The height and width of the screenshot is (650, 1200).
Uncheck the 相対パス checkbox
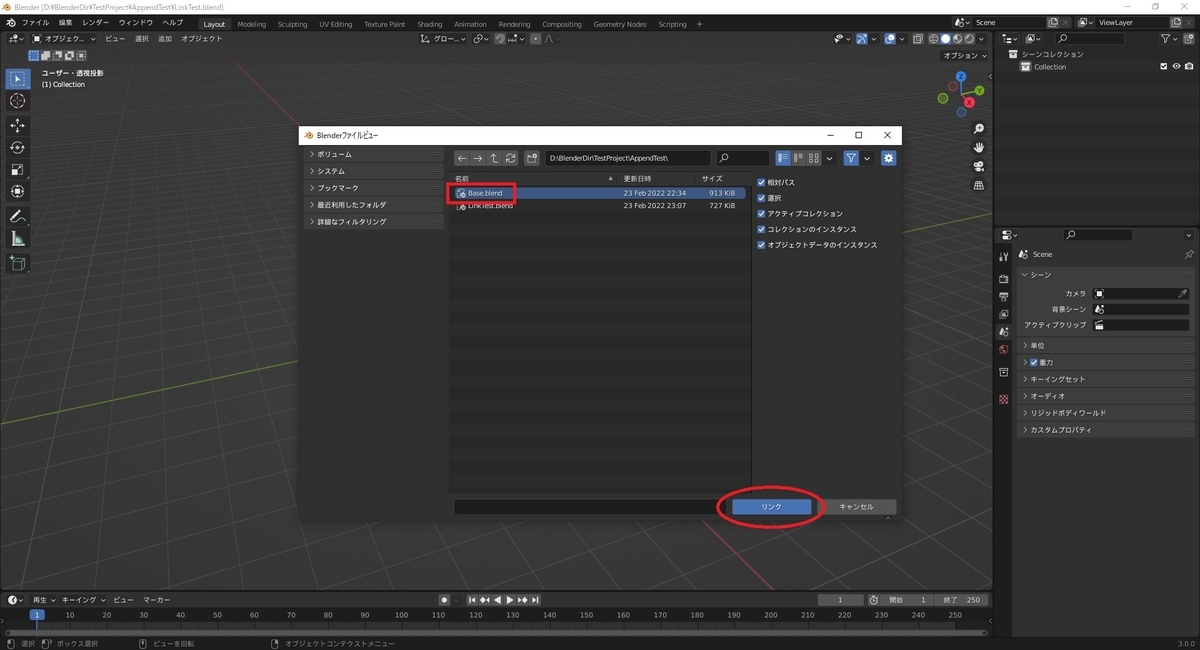761,183
